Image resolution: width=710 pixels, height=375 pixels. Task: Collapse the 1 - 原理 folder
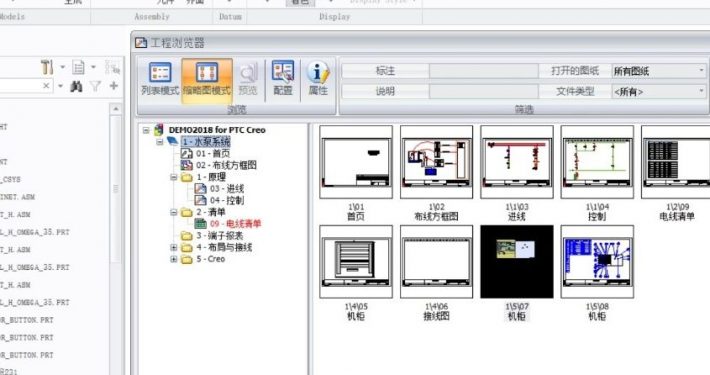click(x=173, y=177)
